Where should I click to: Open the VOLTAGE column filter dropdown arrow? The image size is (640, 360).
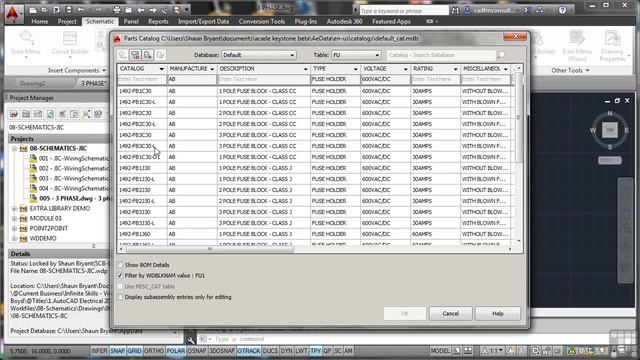click(x=405, y=69)
